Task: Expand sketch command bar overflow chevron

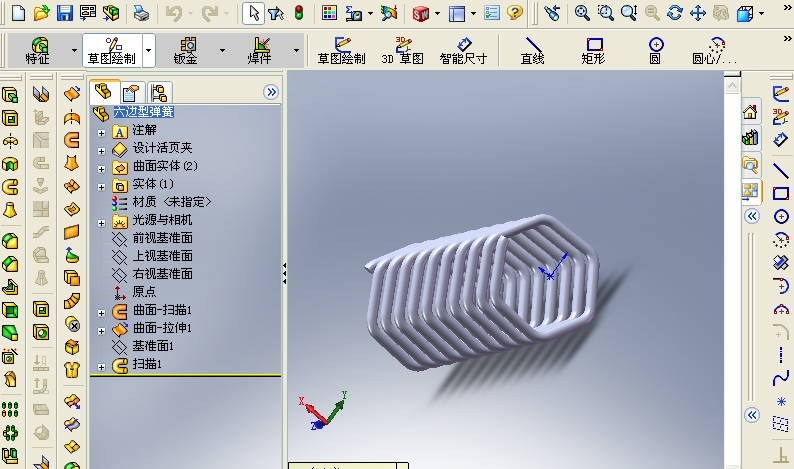Action: 787,38
